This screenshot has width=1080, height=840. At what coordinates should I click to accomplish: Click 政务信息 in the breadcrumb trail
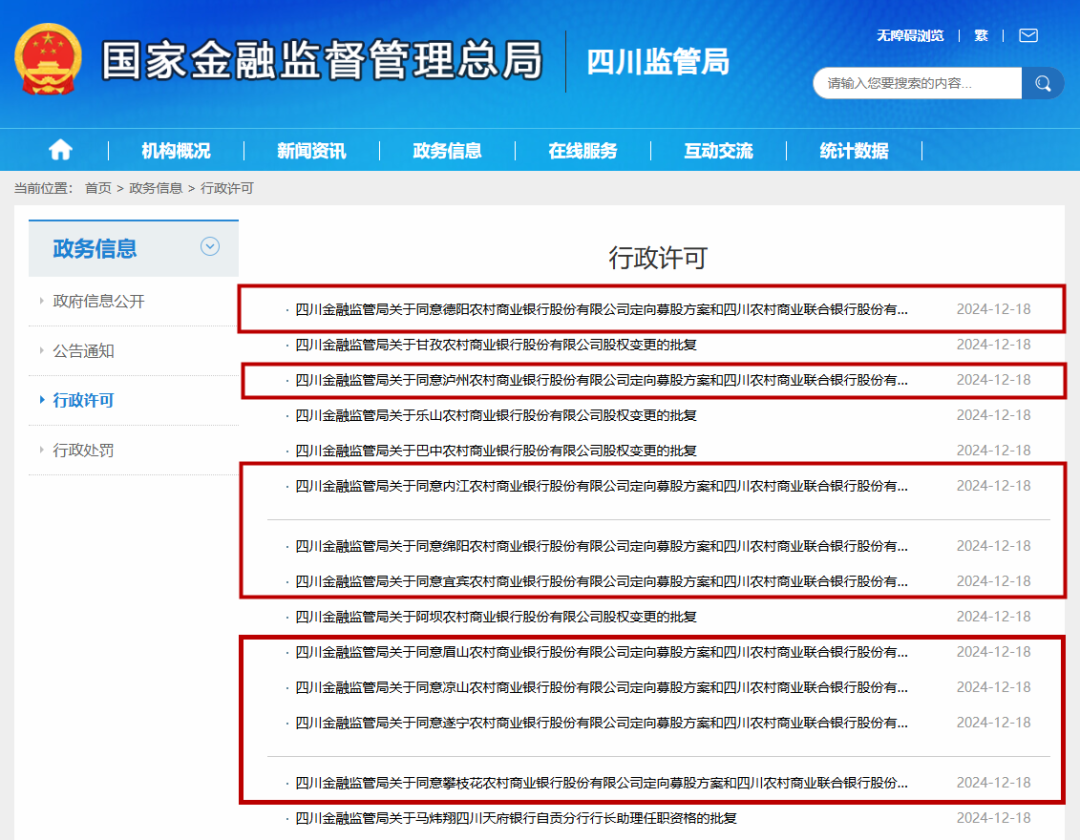tap(156, 188)
